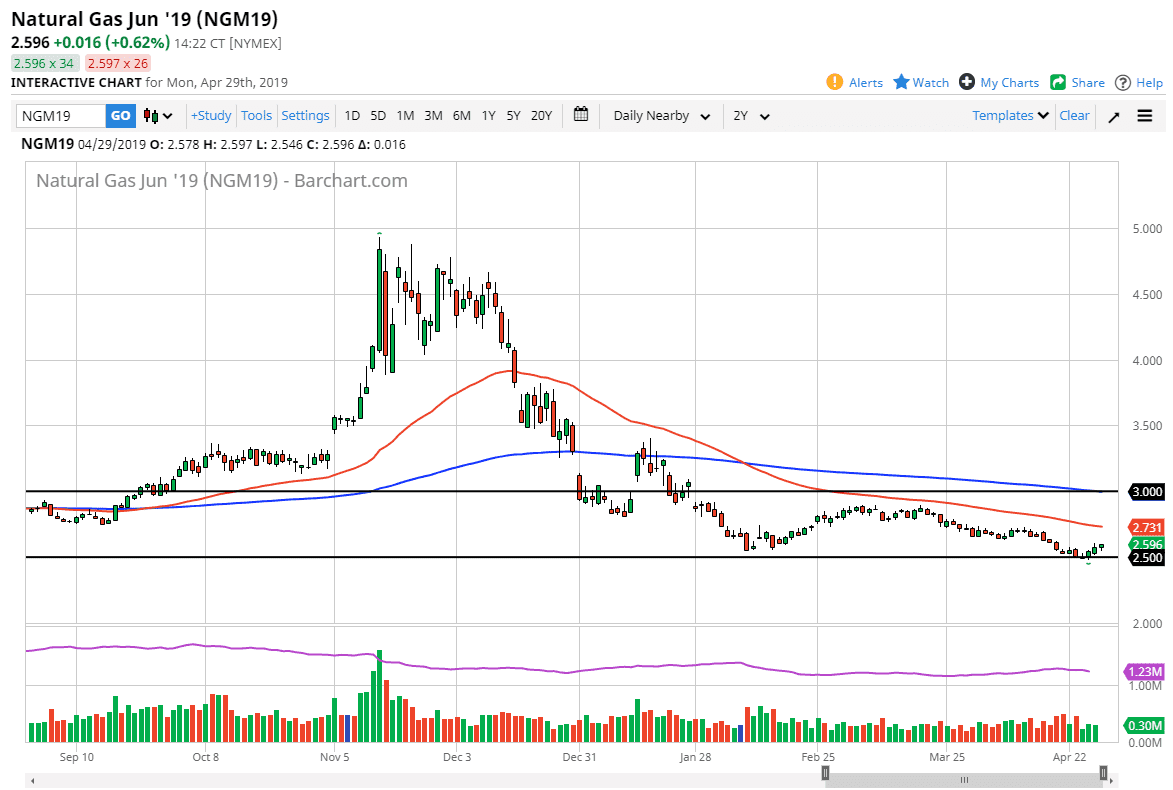Open the hamburger chart menu icon
The image size is (1173, 790).
[x=1144, y=115]
